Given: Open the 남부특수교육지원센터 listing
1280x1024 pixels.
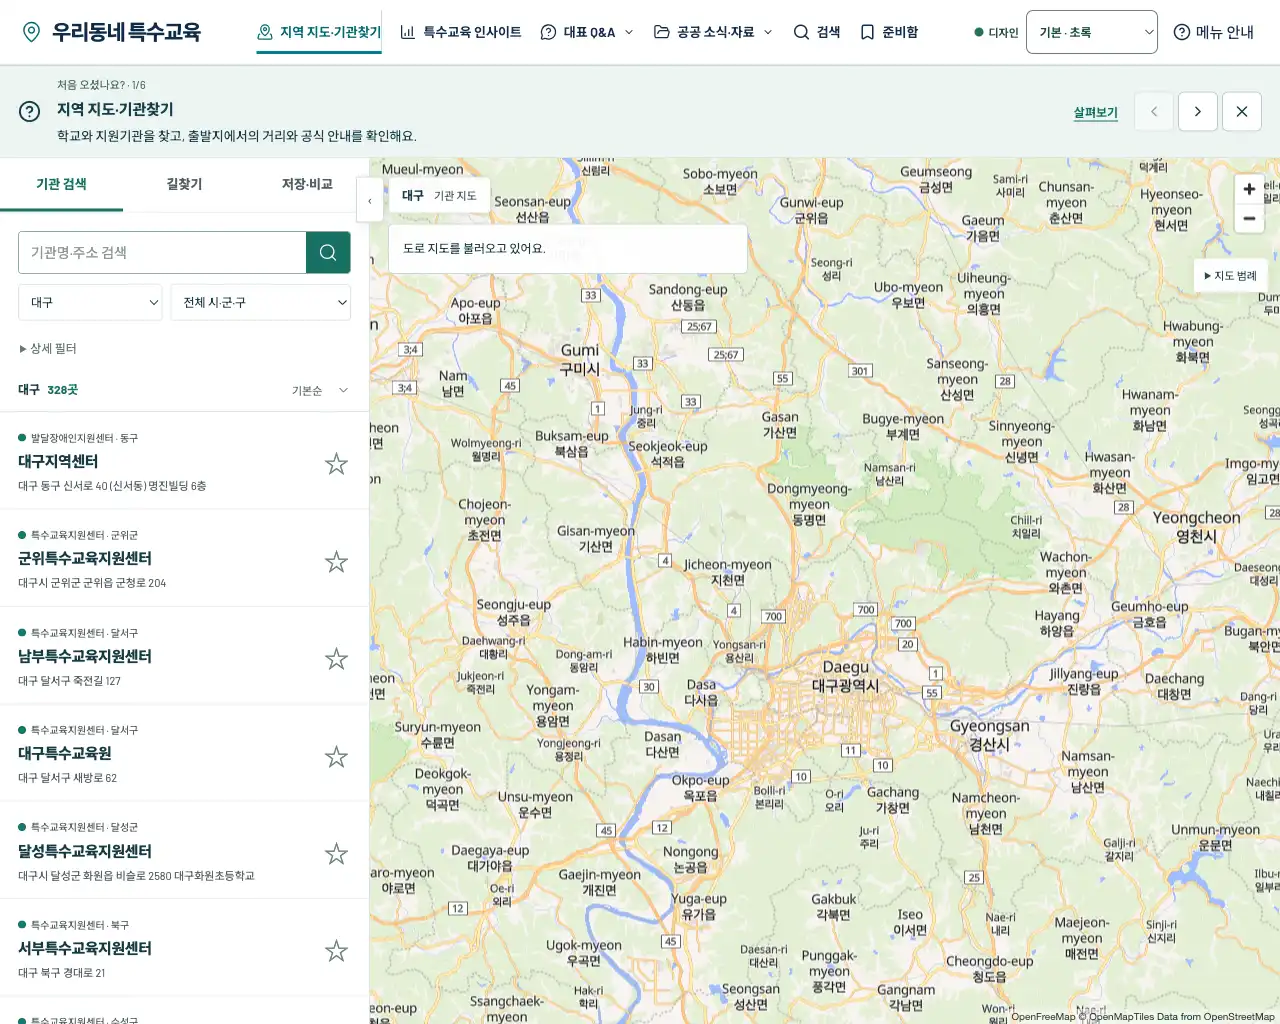Looking at the screenshot, I should pos(85,657).
